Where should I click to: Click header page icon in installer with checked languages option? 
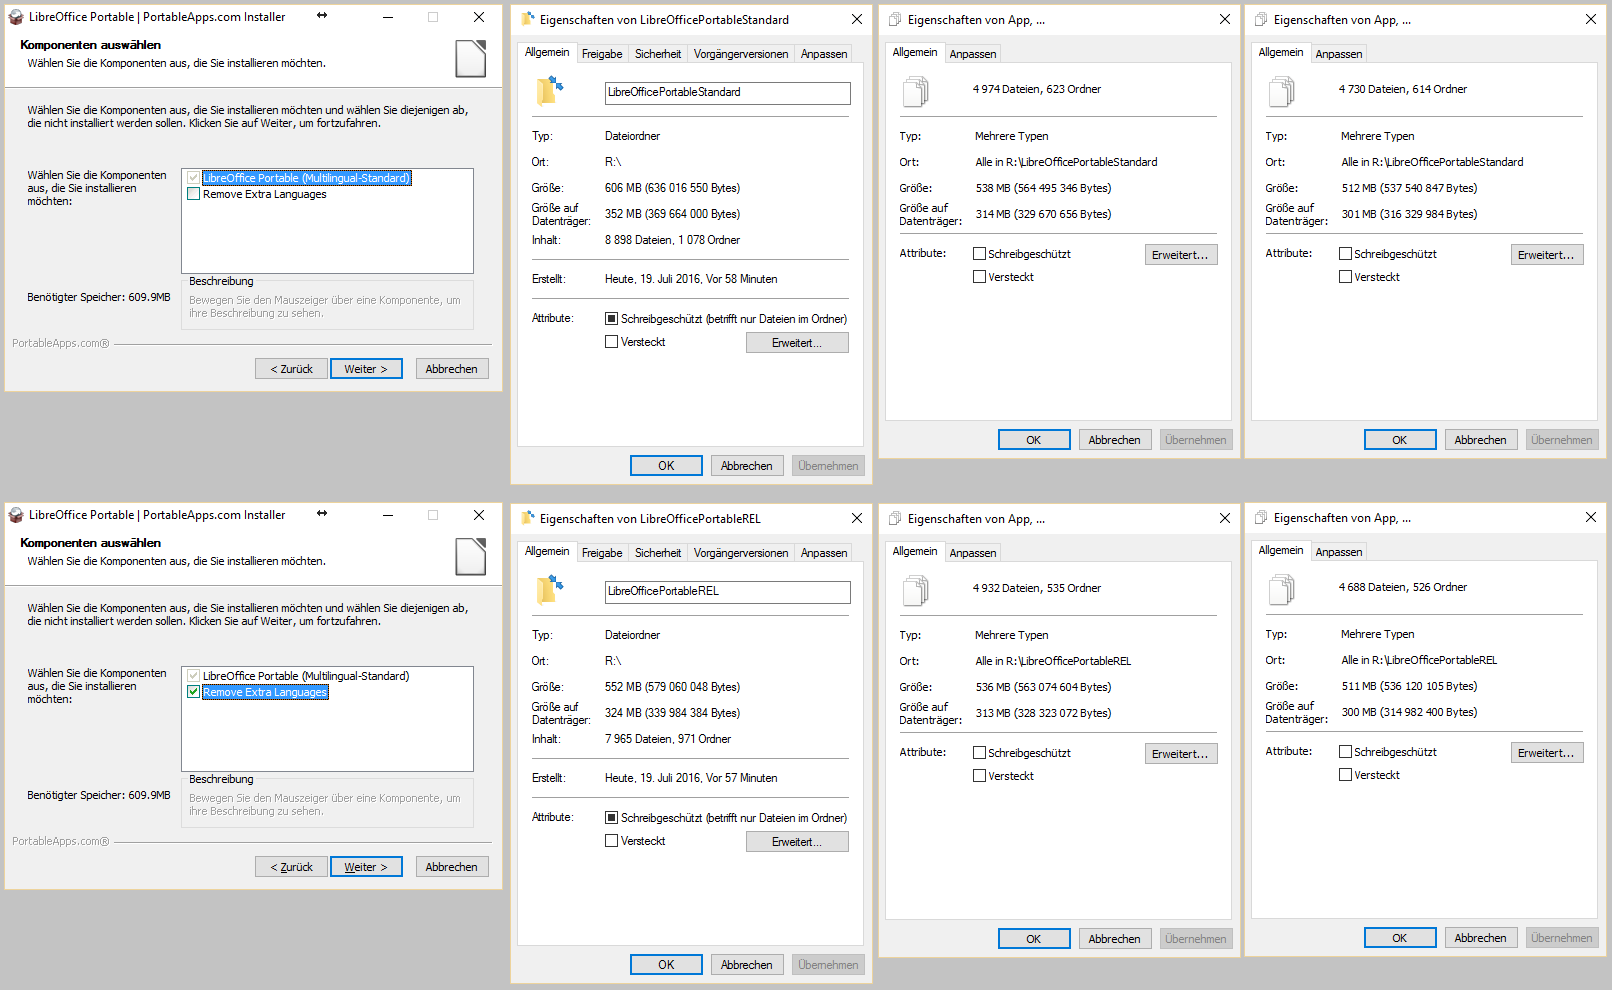[471, 557]
